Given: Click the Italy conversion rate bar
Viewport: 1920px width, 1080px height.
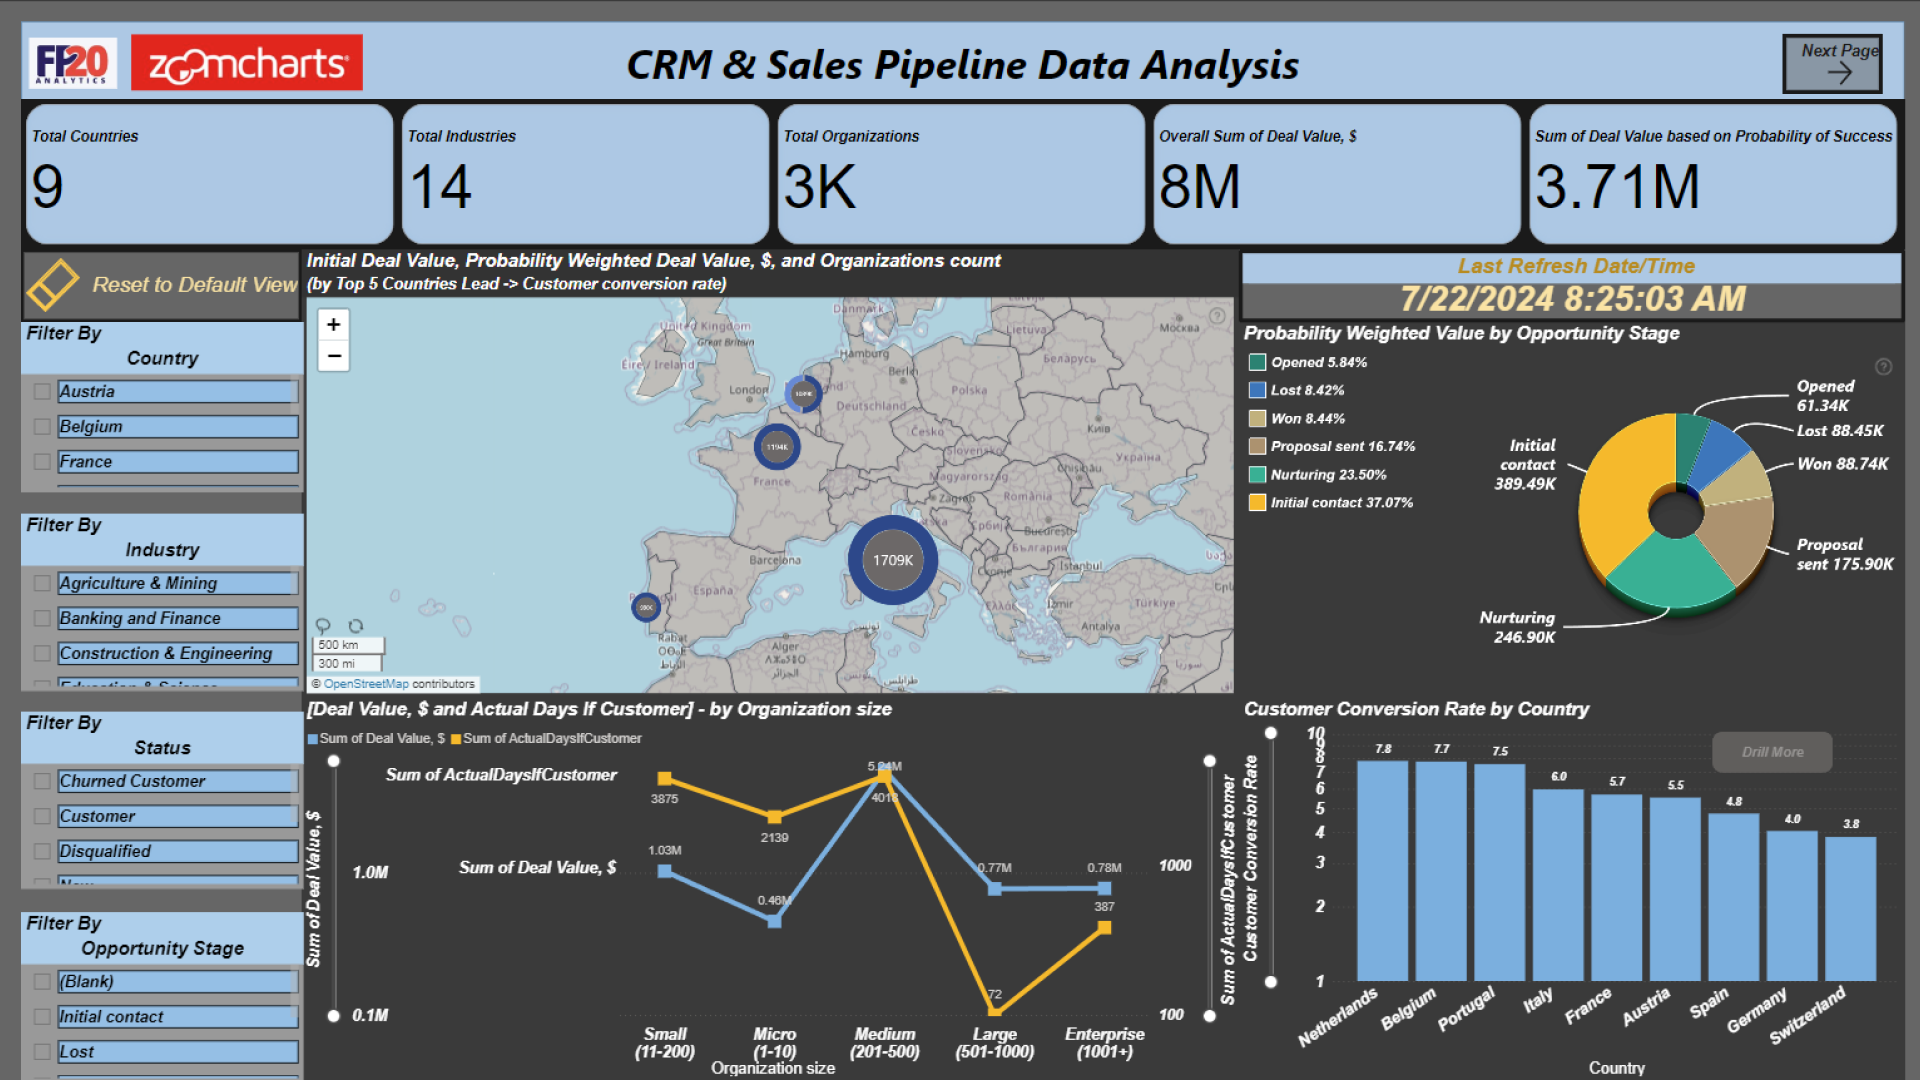Looking at the screenshot, I should point(1558,885).
